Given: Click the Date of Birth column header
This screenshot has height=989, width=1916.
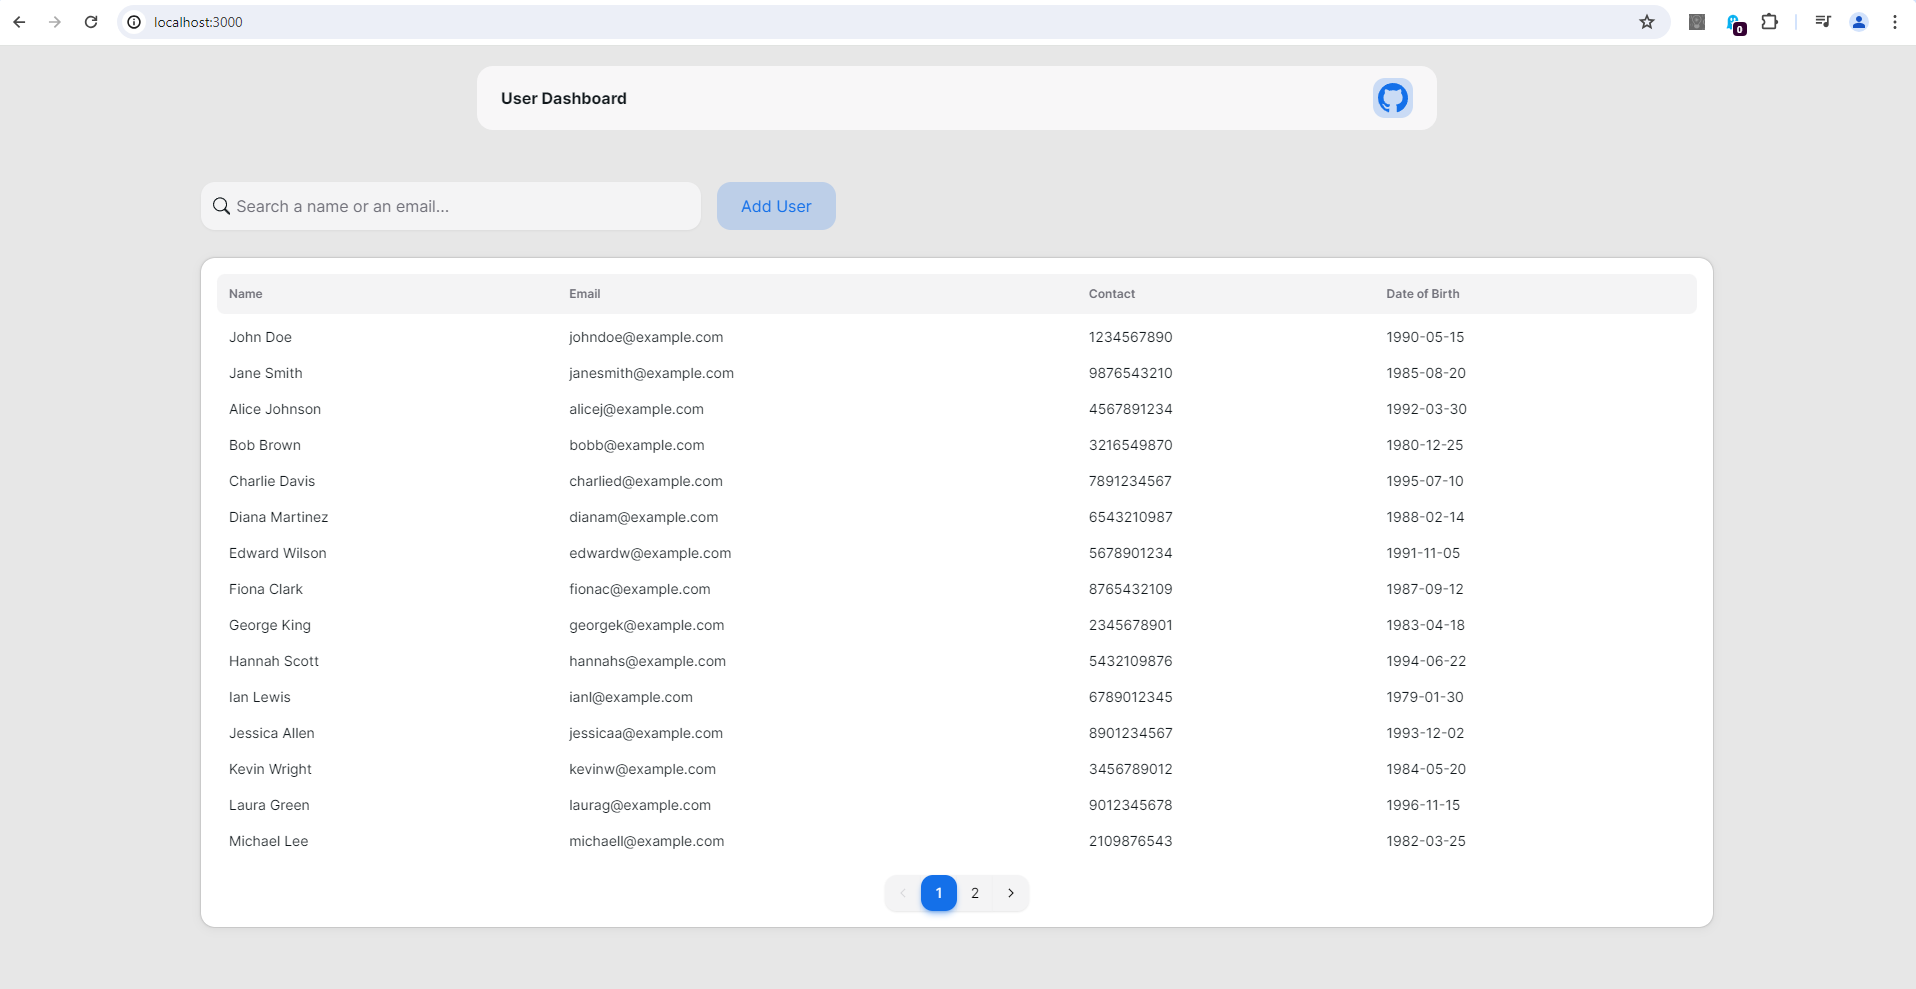Looking at the screenshot, I should 1423,294.
